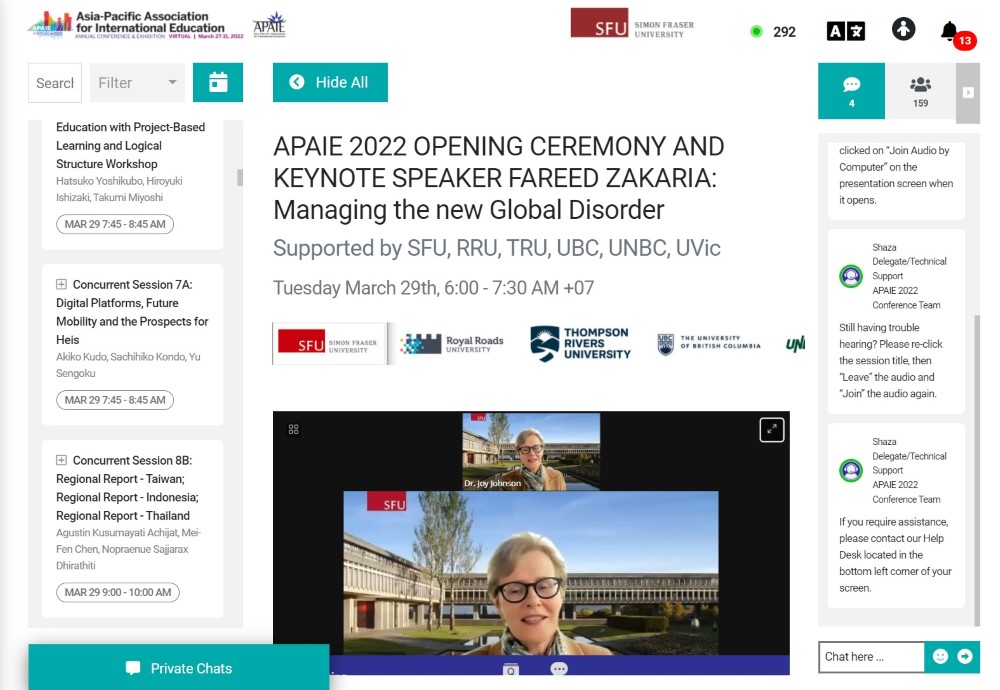Switch to the attendees tab showing 159
This screenshot has width=1000, height=690.
920,91
